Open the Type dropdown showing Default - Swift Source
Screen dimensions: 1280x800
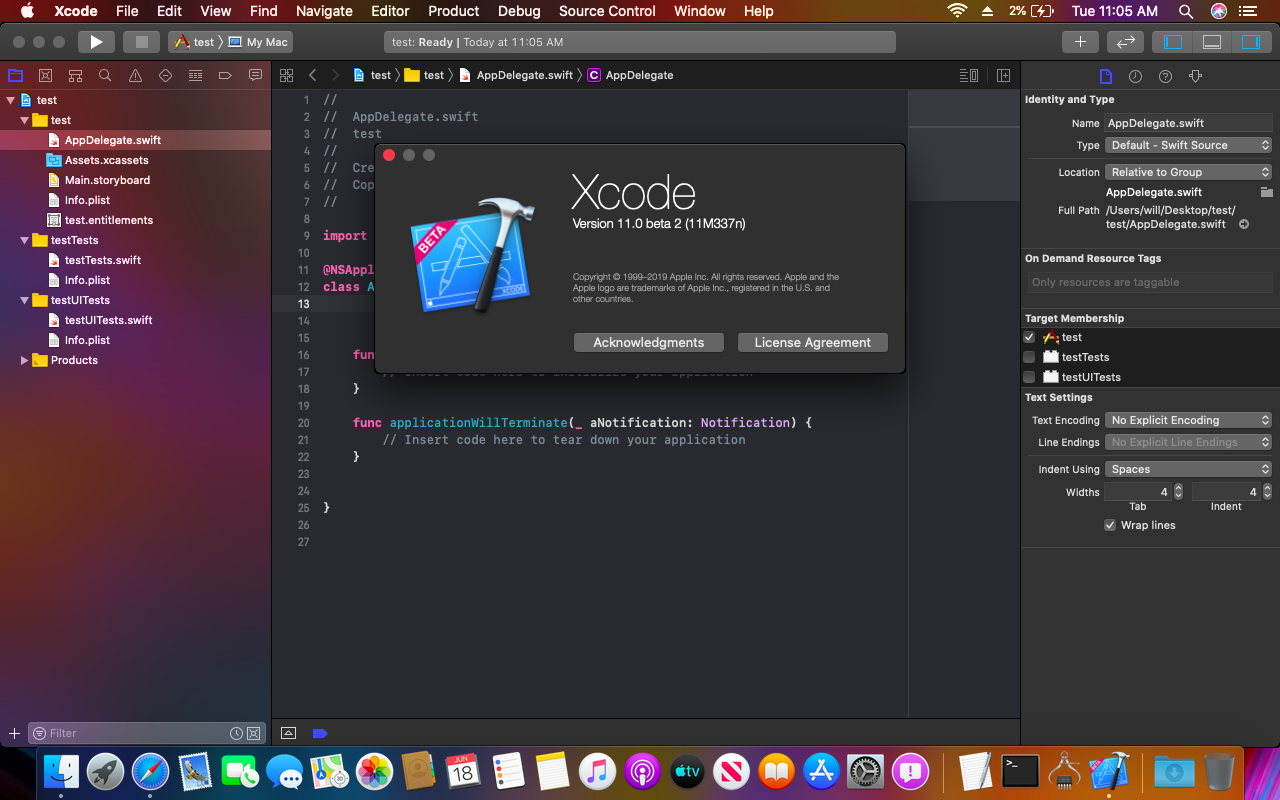coord(1189,145)
